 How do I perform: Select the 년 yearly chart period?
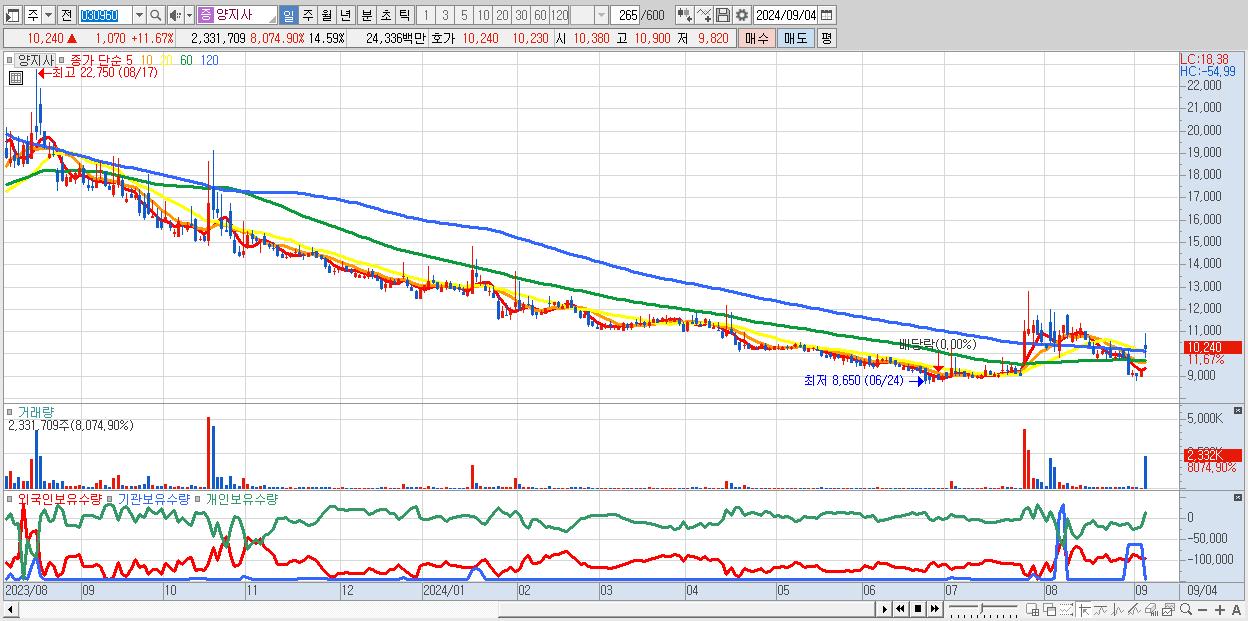coord(345,15)
